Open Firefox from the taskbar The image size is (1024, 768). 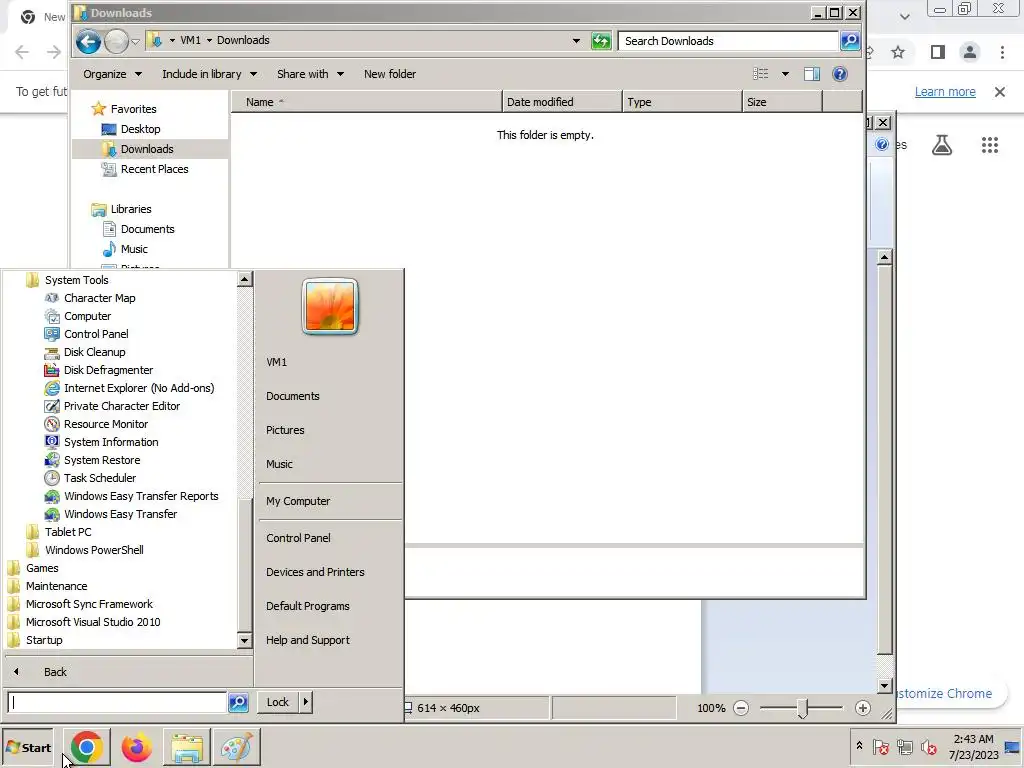[136, 747]
